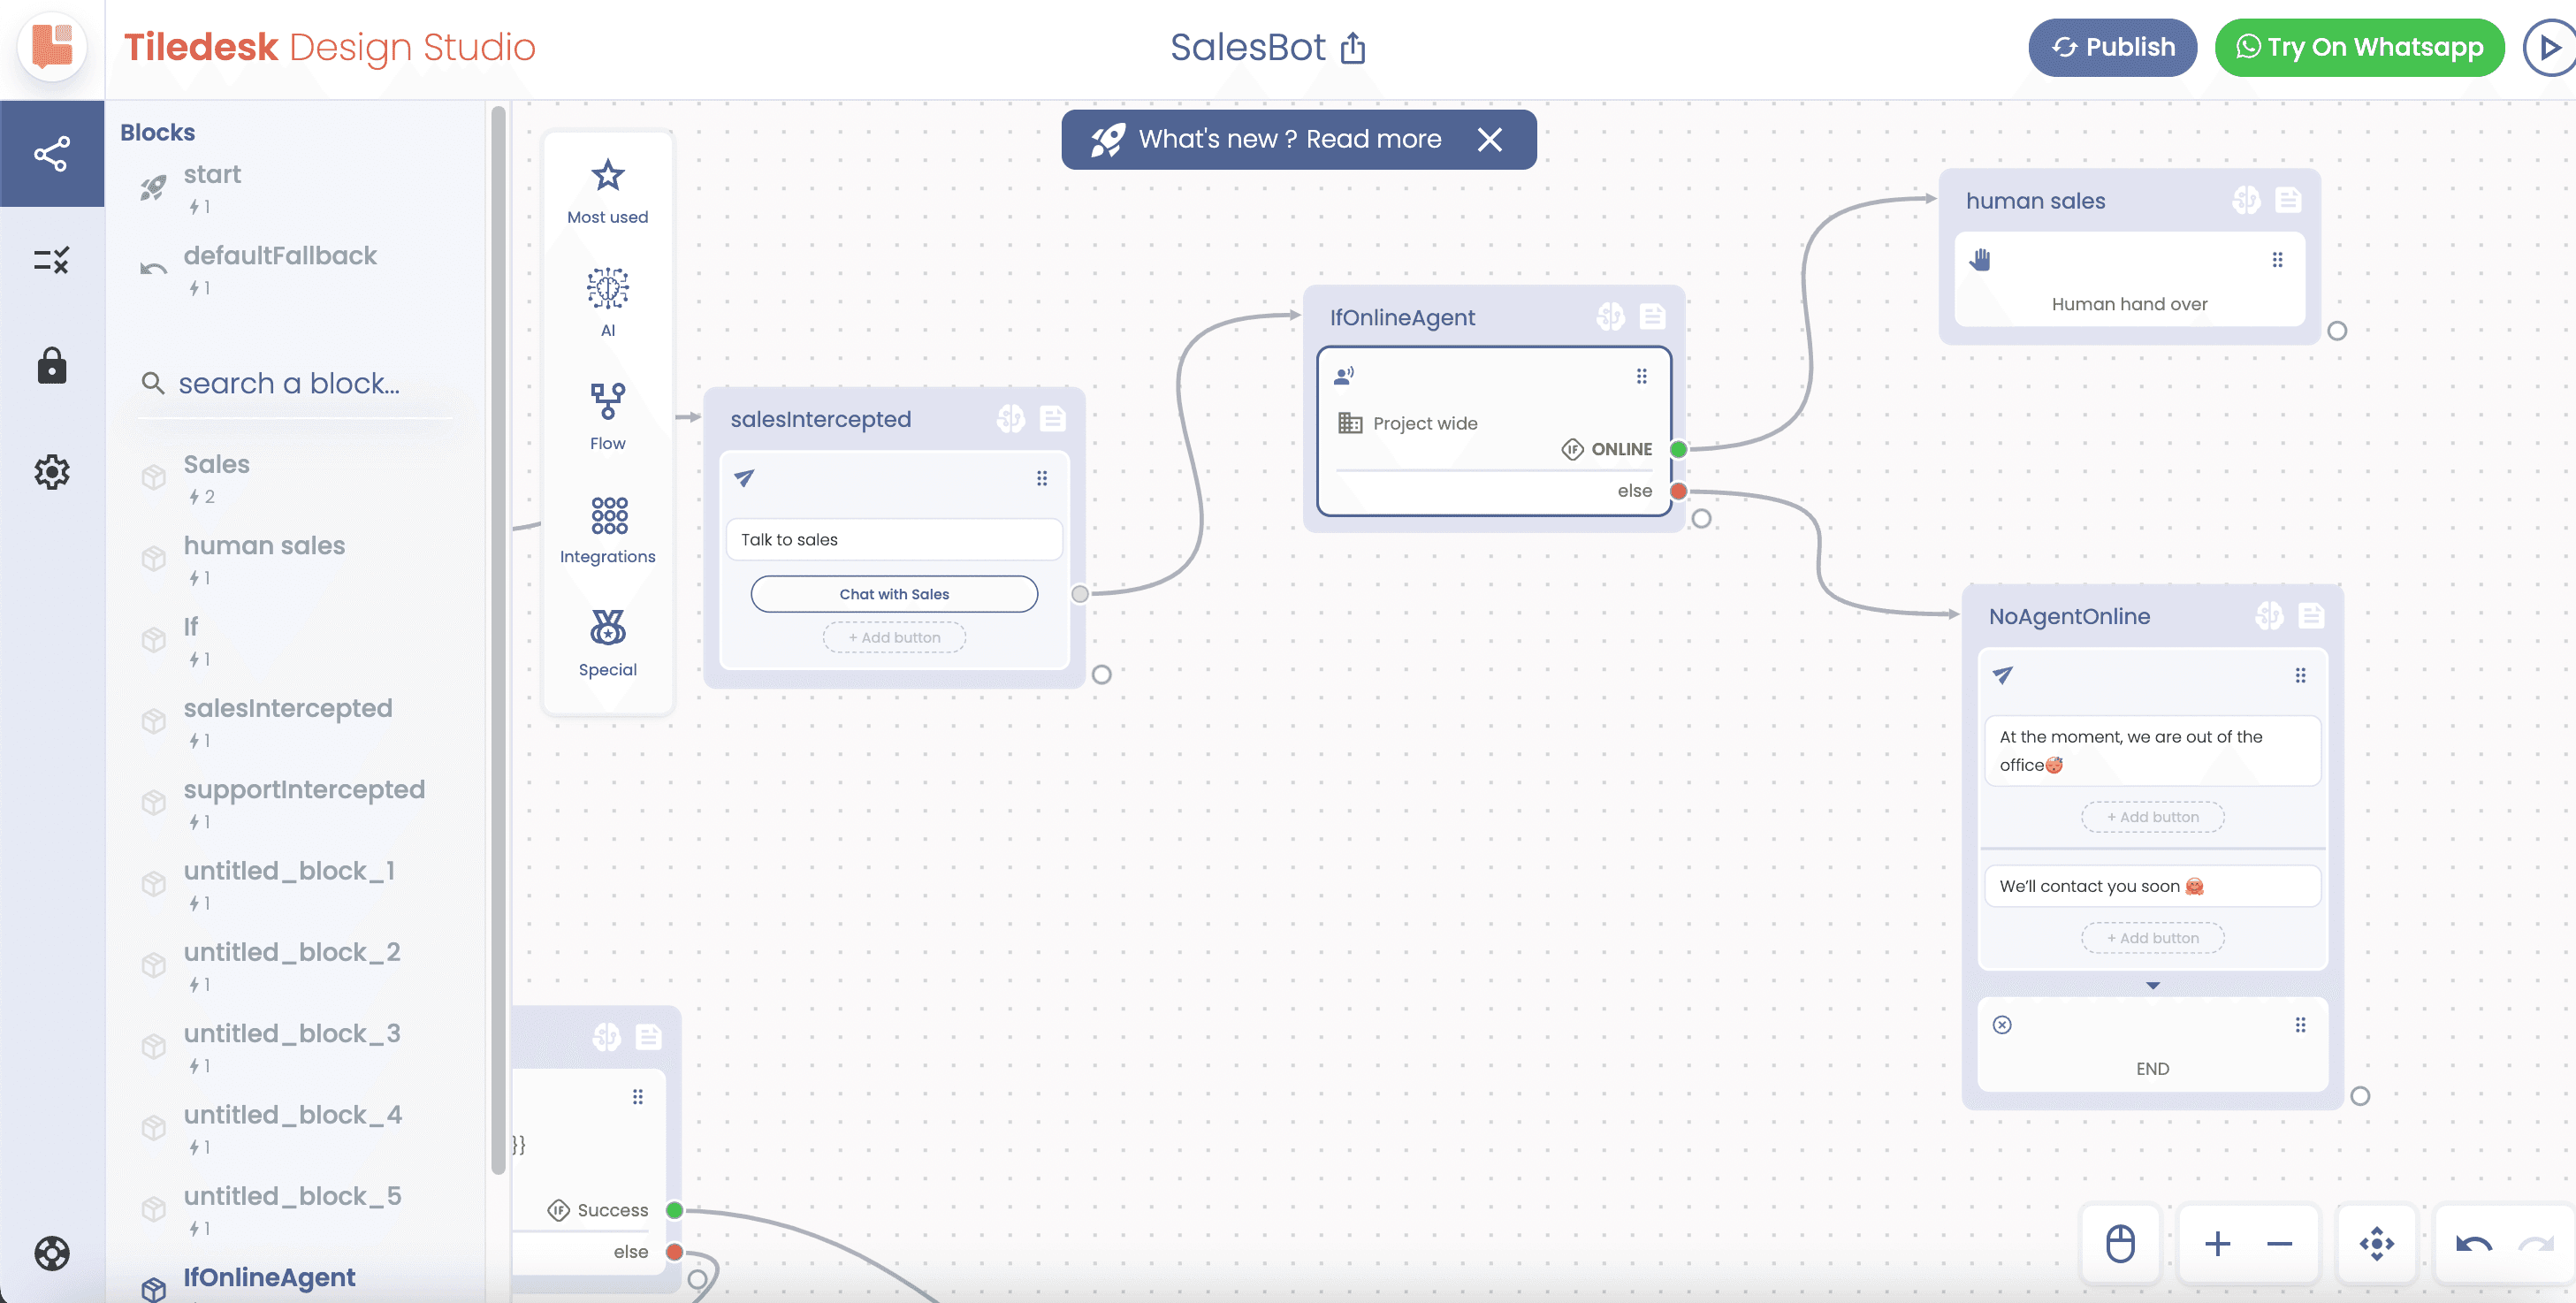Viewport: 2576px width, 1303px height.
Task: Click IfOnlineAgent block notes document icon
Action: (1652, 316)
